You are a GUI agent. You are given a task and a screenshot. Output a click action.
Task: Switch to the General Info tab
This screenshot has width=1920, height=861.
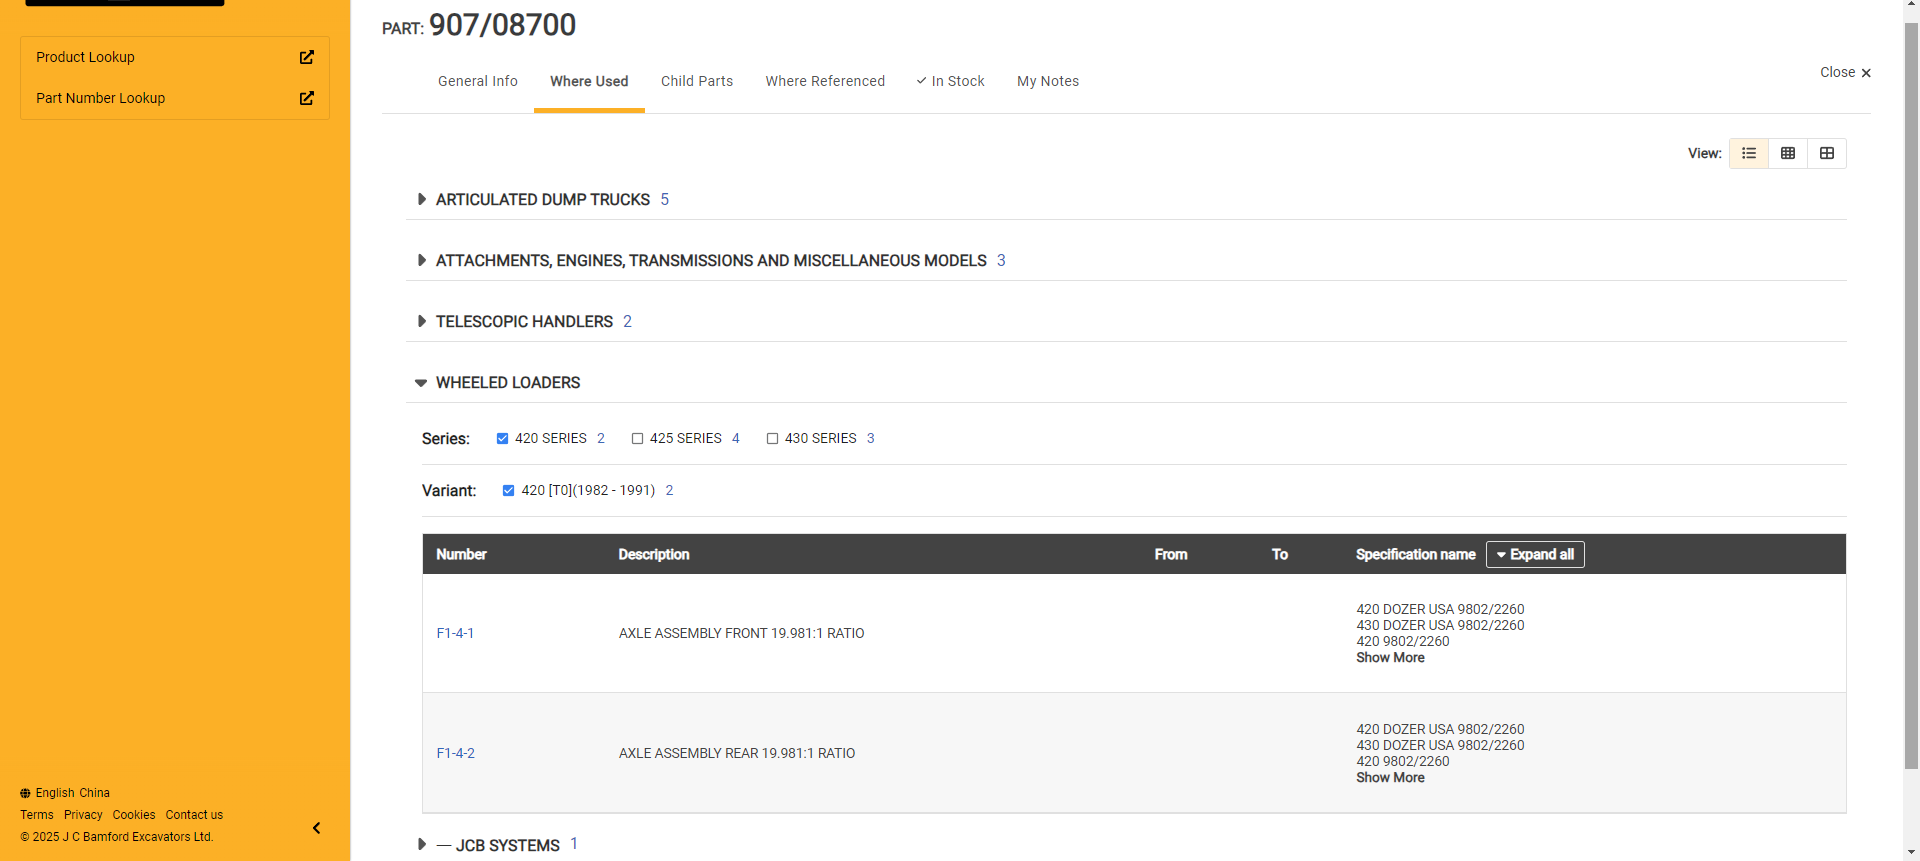point(478,81)
